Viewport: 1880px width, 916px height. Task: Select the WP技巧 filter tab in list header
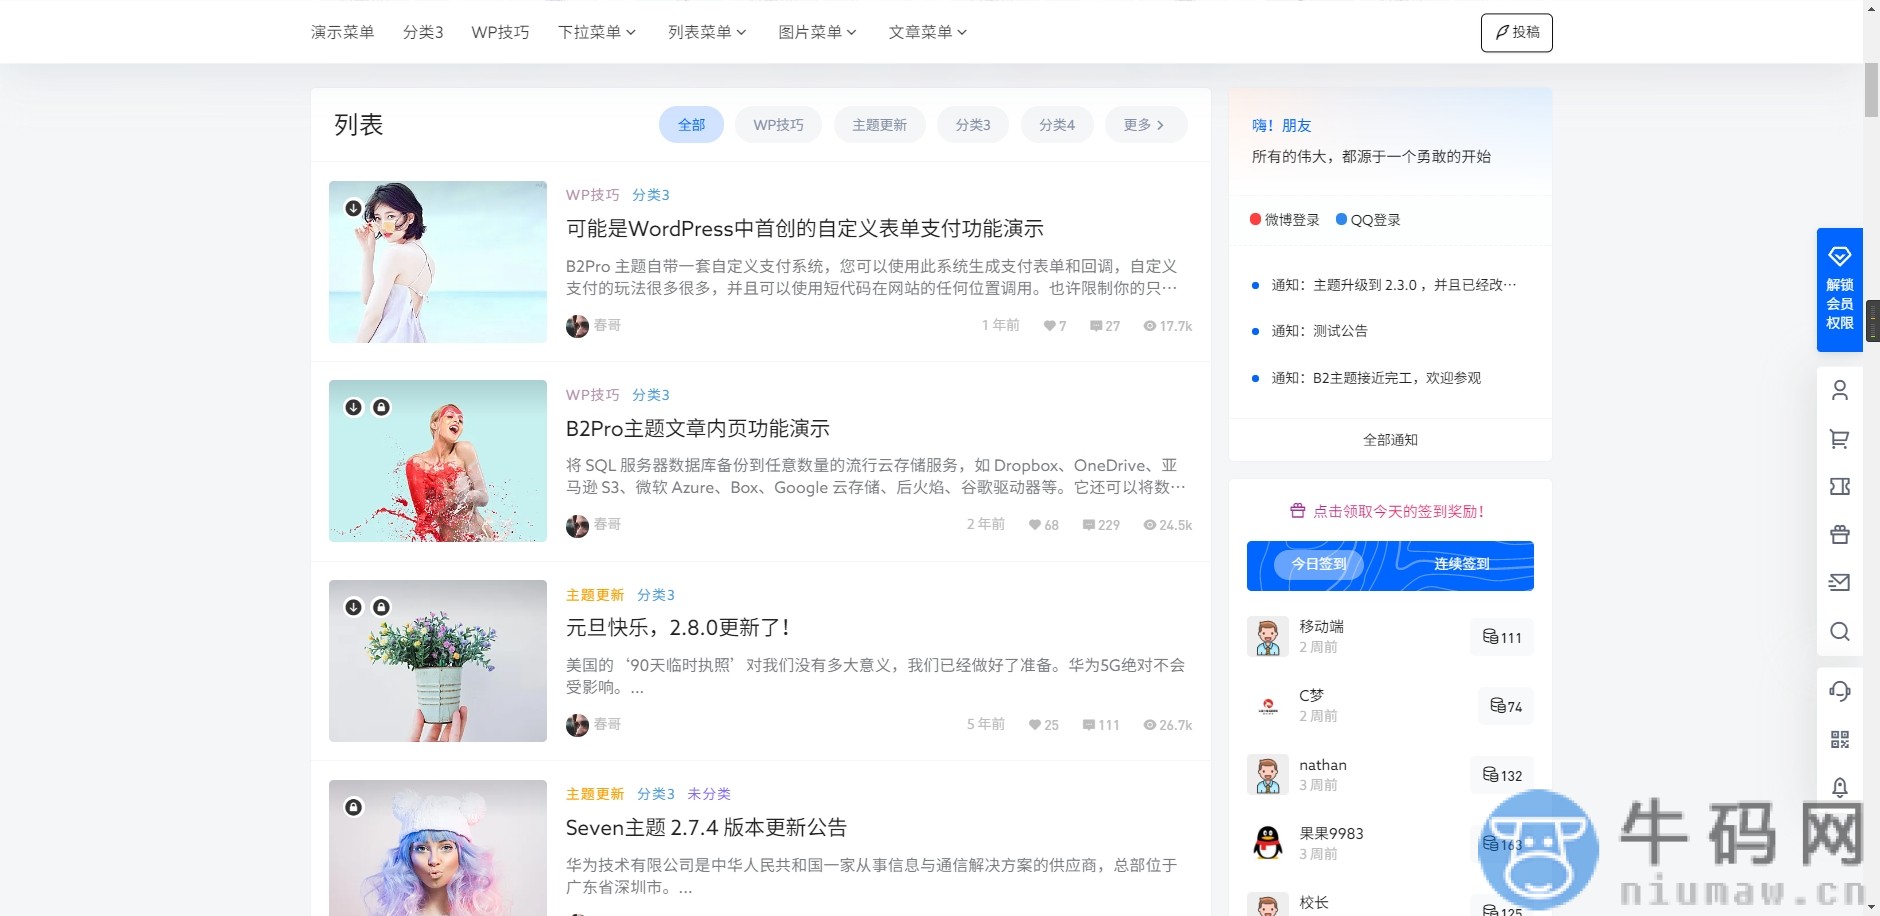tap(778, 125)
